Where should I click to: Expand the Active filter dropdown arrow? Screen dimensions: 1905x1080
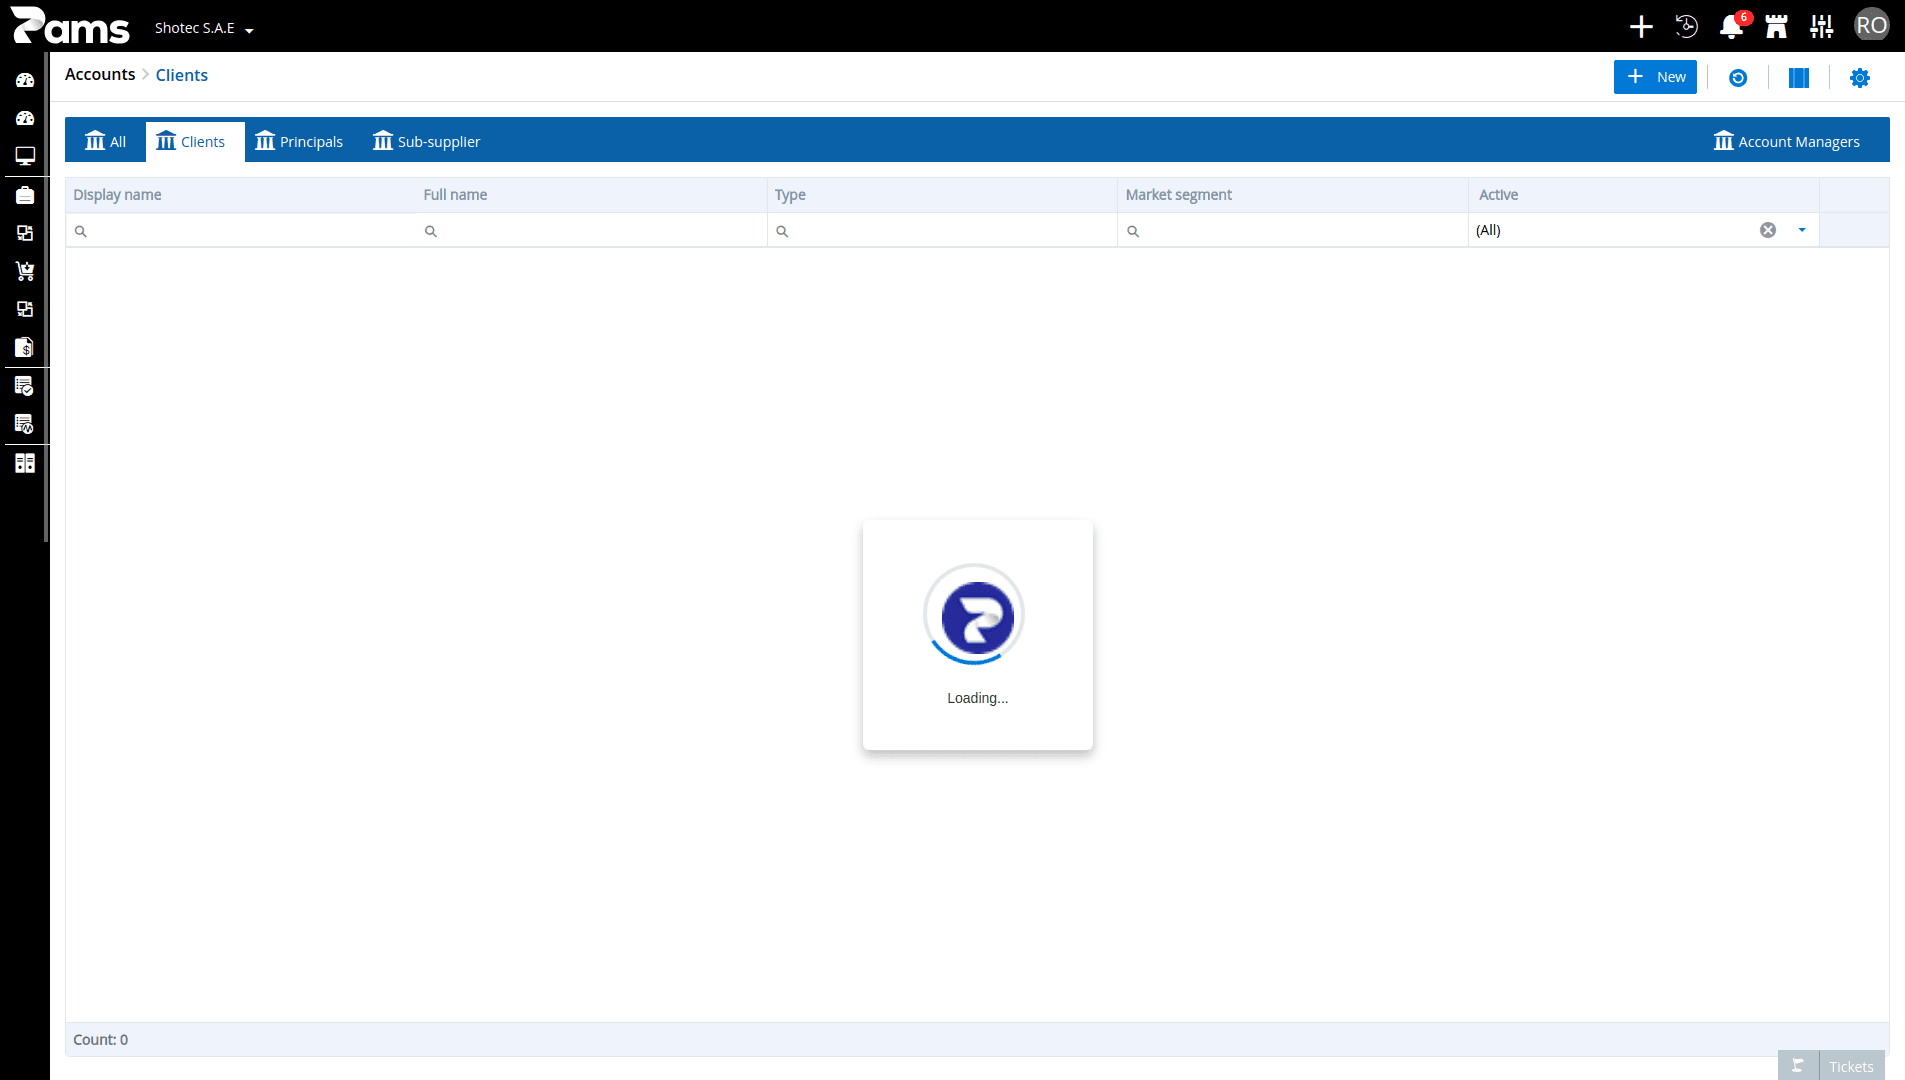(x=1802, y=230)
